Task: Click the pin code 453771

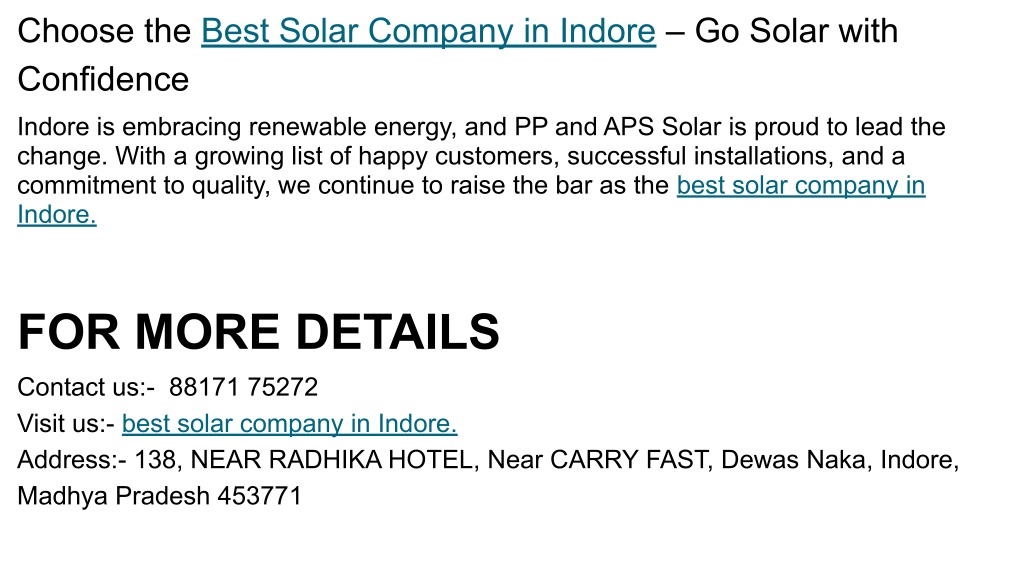Action: (x=259, y=496)
